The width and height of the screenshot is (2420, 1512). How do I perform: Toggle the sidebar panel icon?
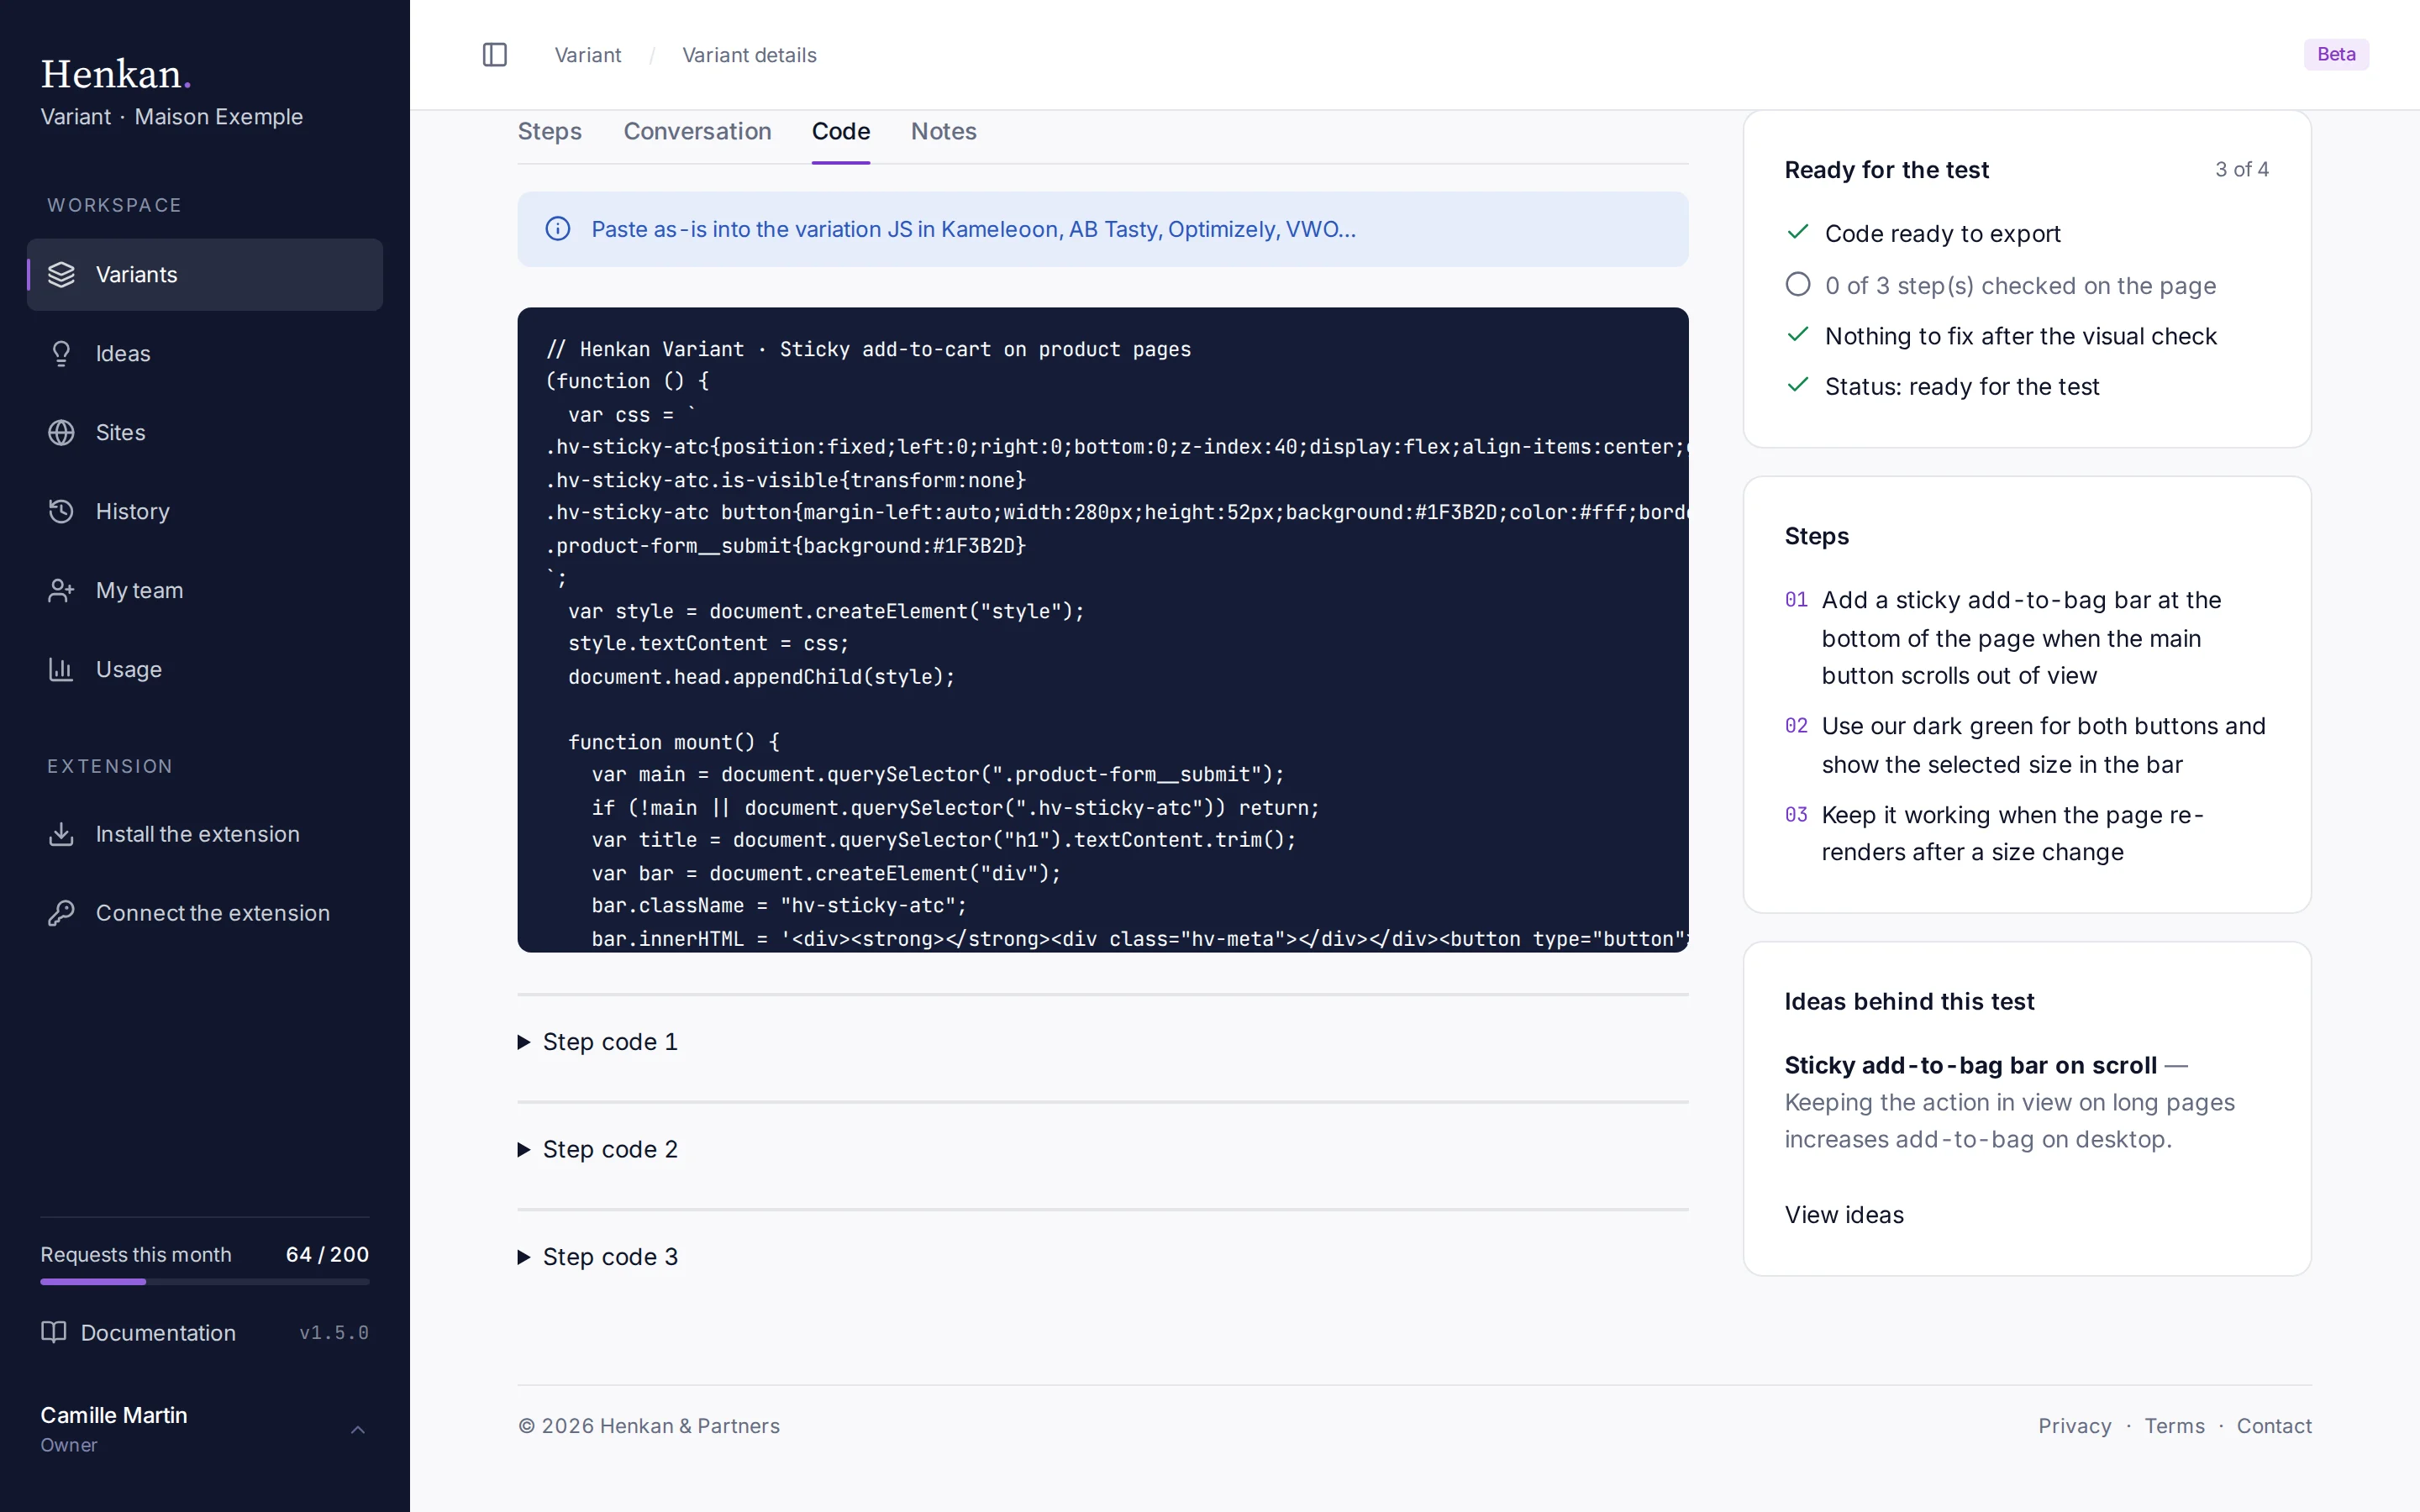[495, 55]
